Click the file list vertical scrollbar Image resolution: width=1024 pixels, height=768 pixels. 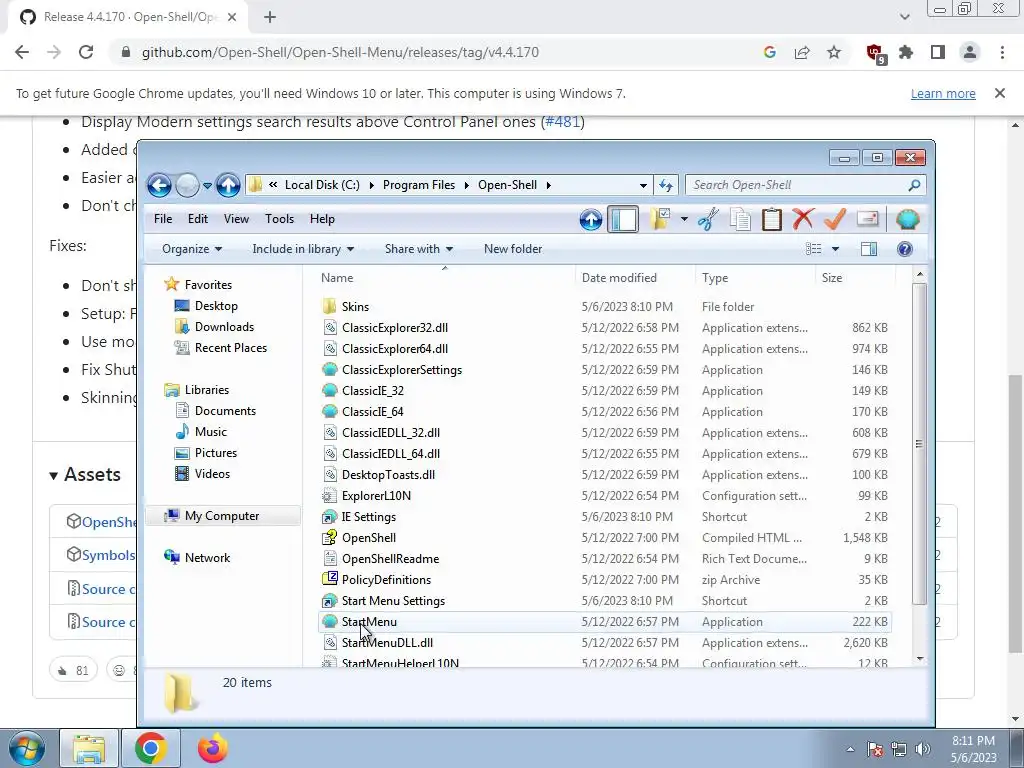point(920,444)
